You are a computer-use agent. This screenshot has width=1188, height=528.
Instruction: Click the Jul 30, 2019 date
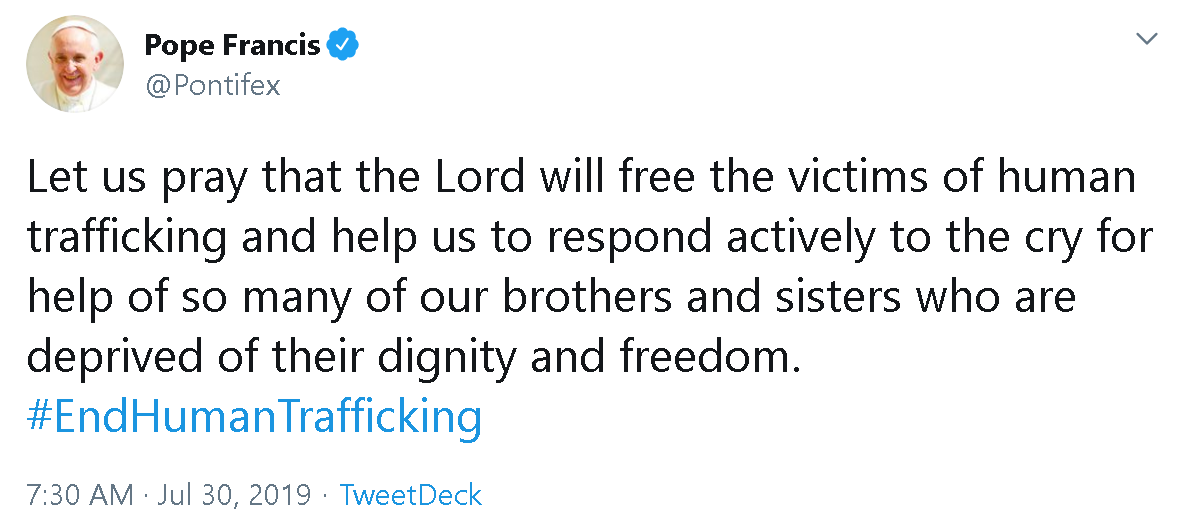click(235, 495)
